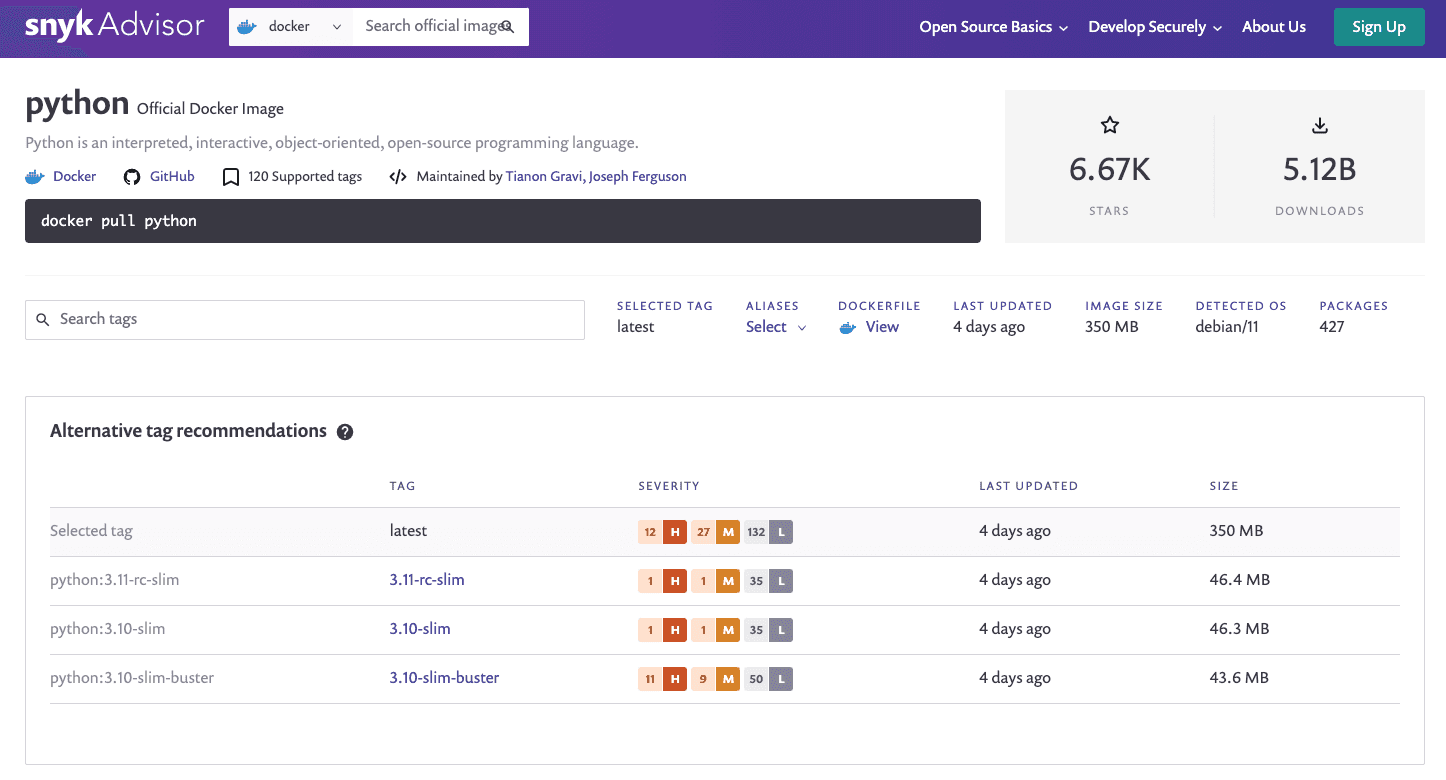Expand the Aliases Select dropdown

(x=776, y=327)
